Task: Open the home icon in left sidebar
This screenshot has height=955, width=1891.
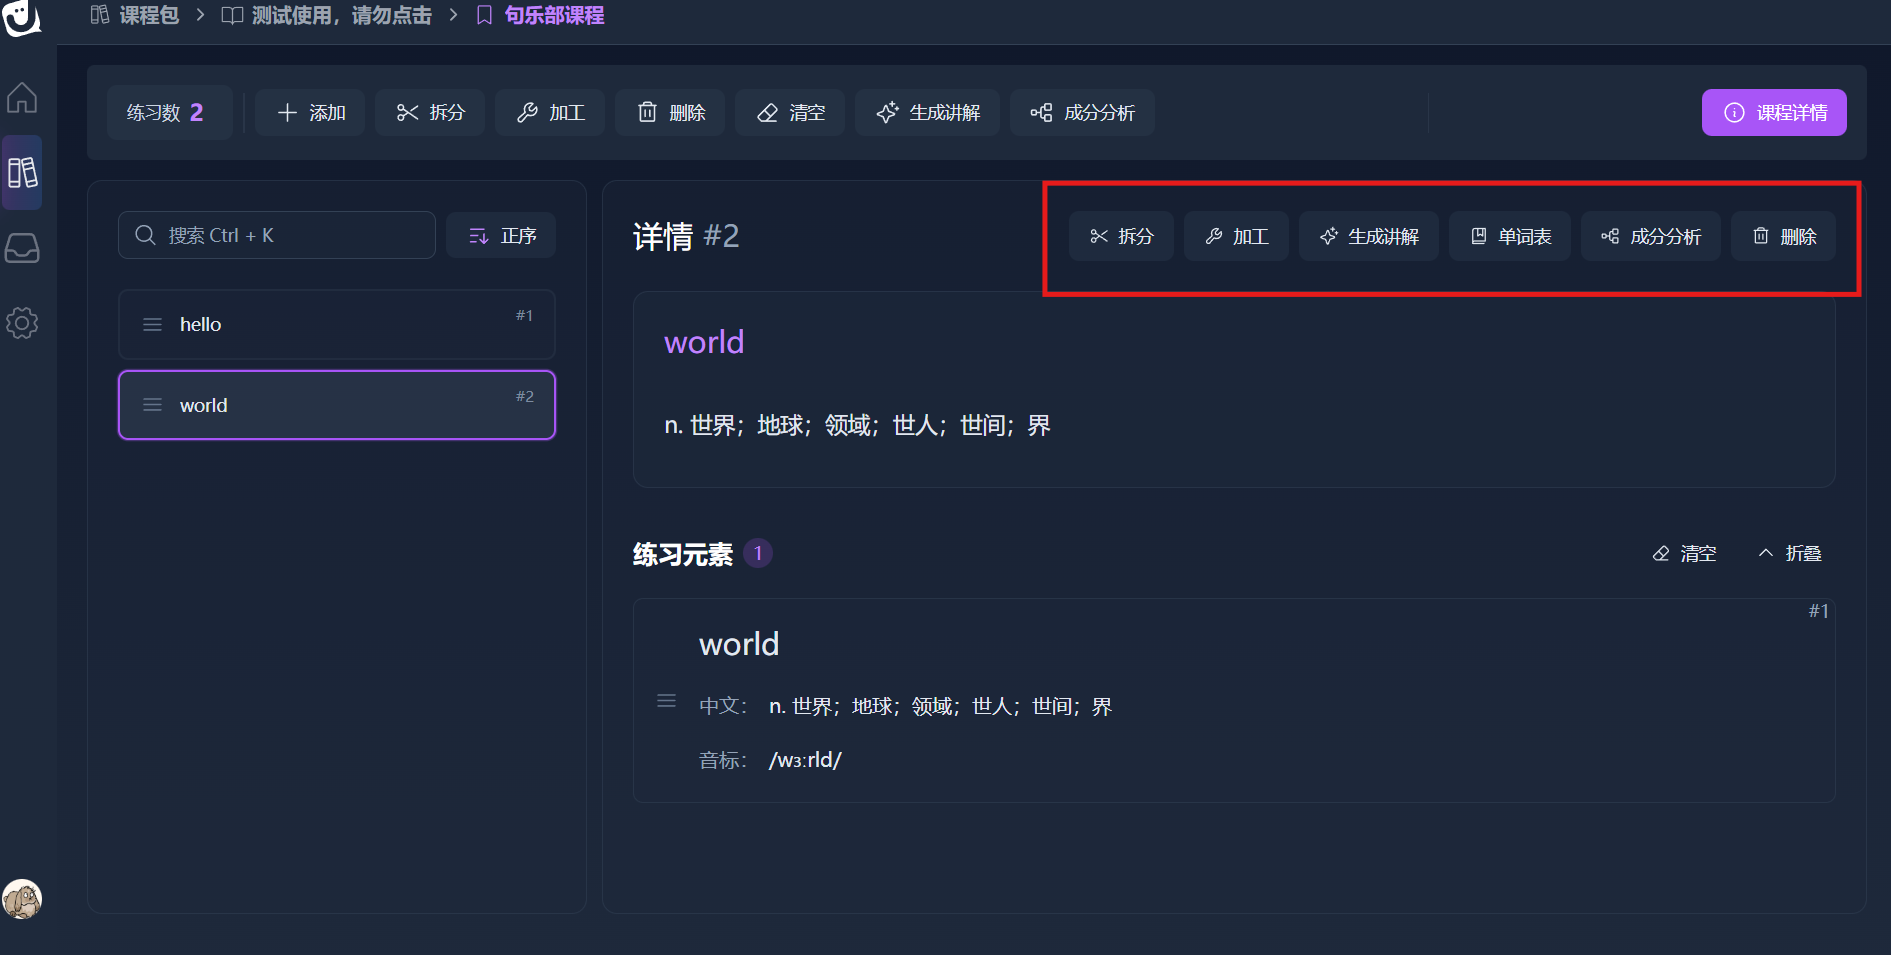Action: (22, 97)
